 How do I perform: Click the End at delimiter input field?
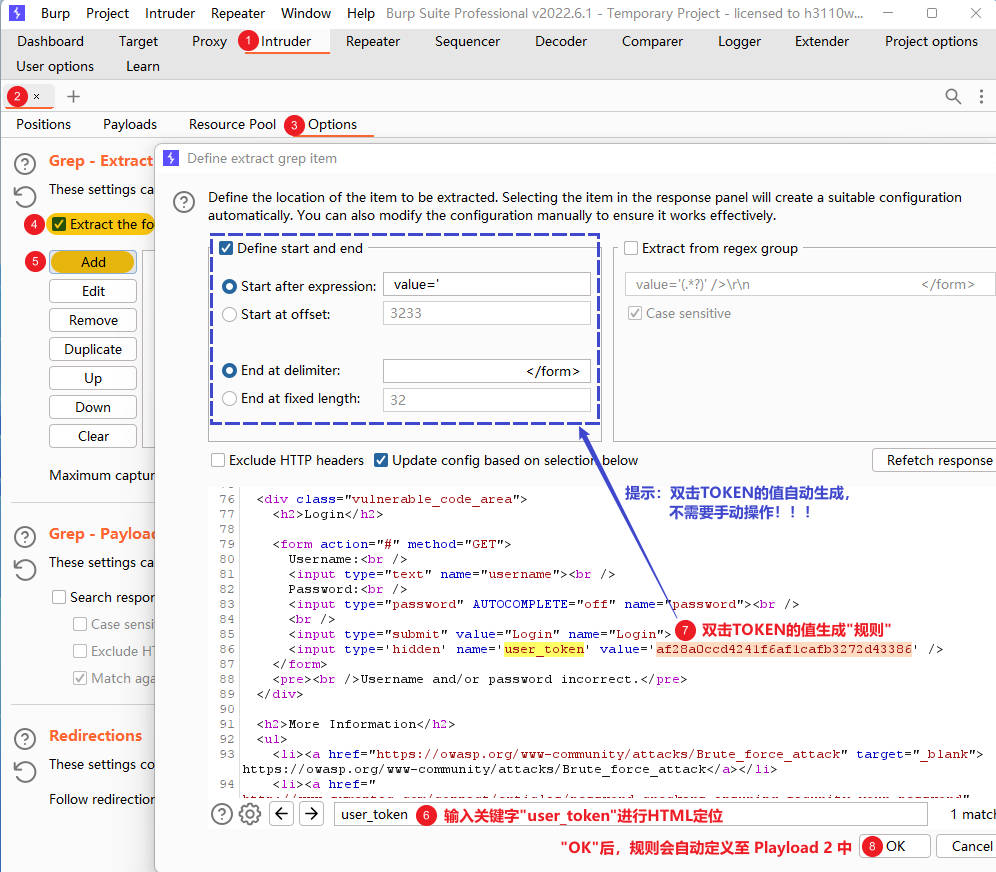[487, 371]
